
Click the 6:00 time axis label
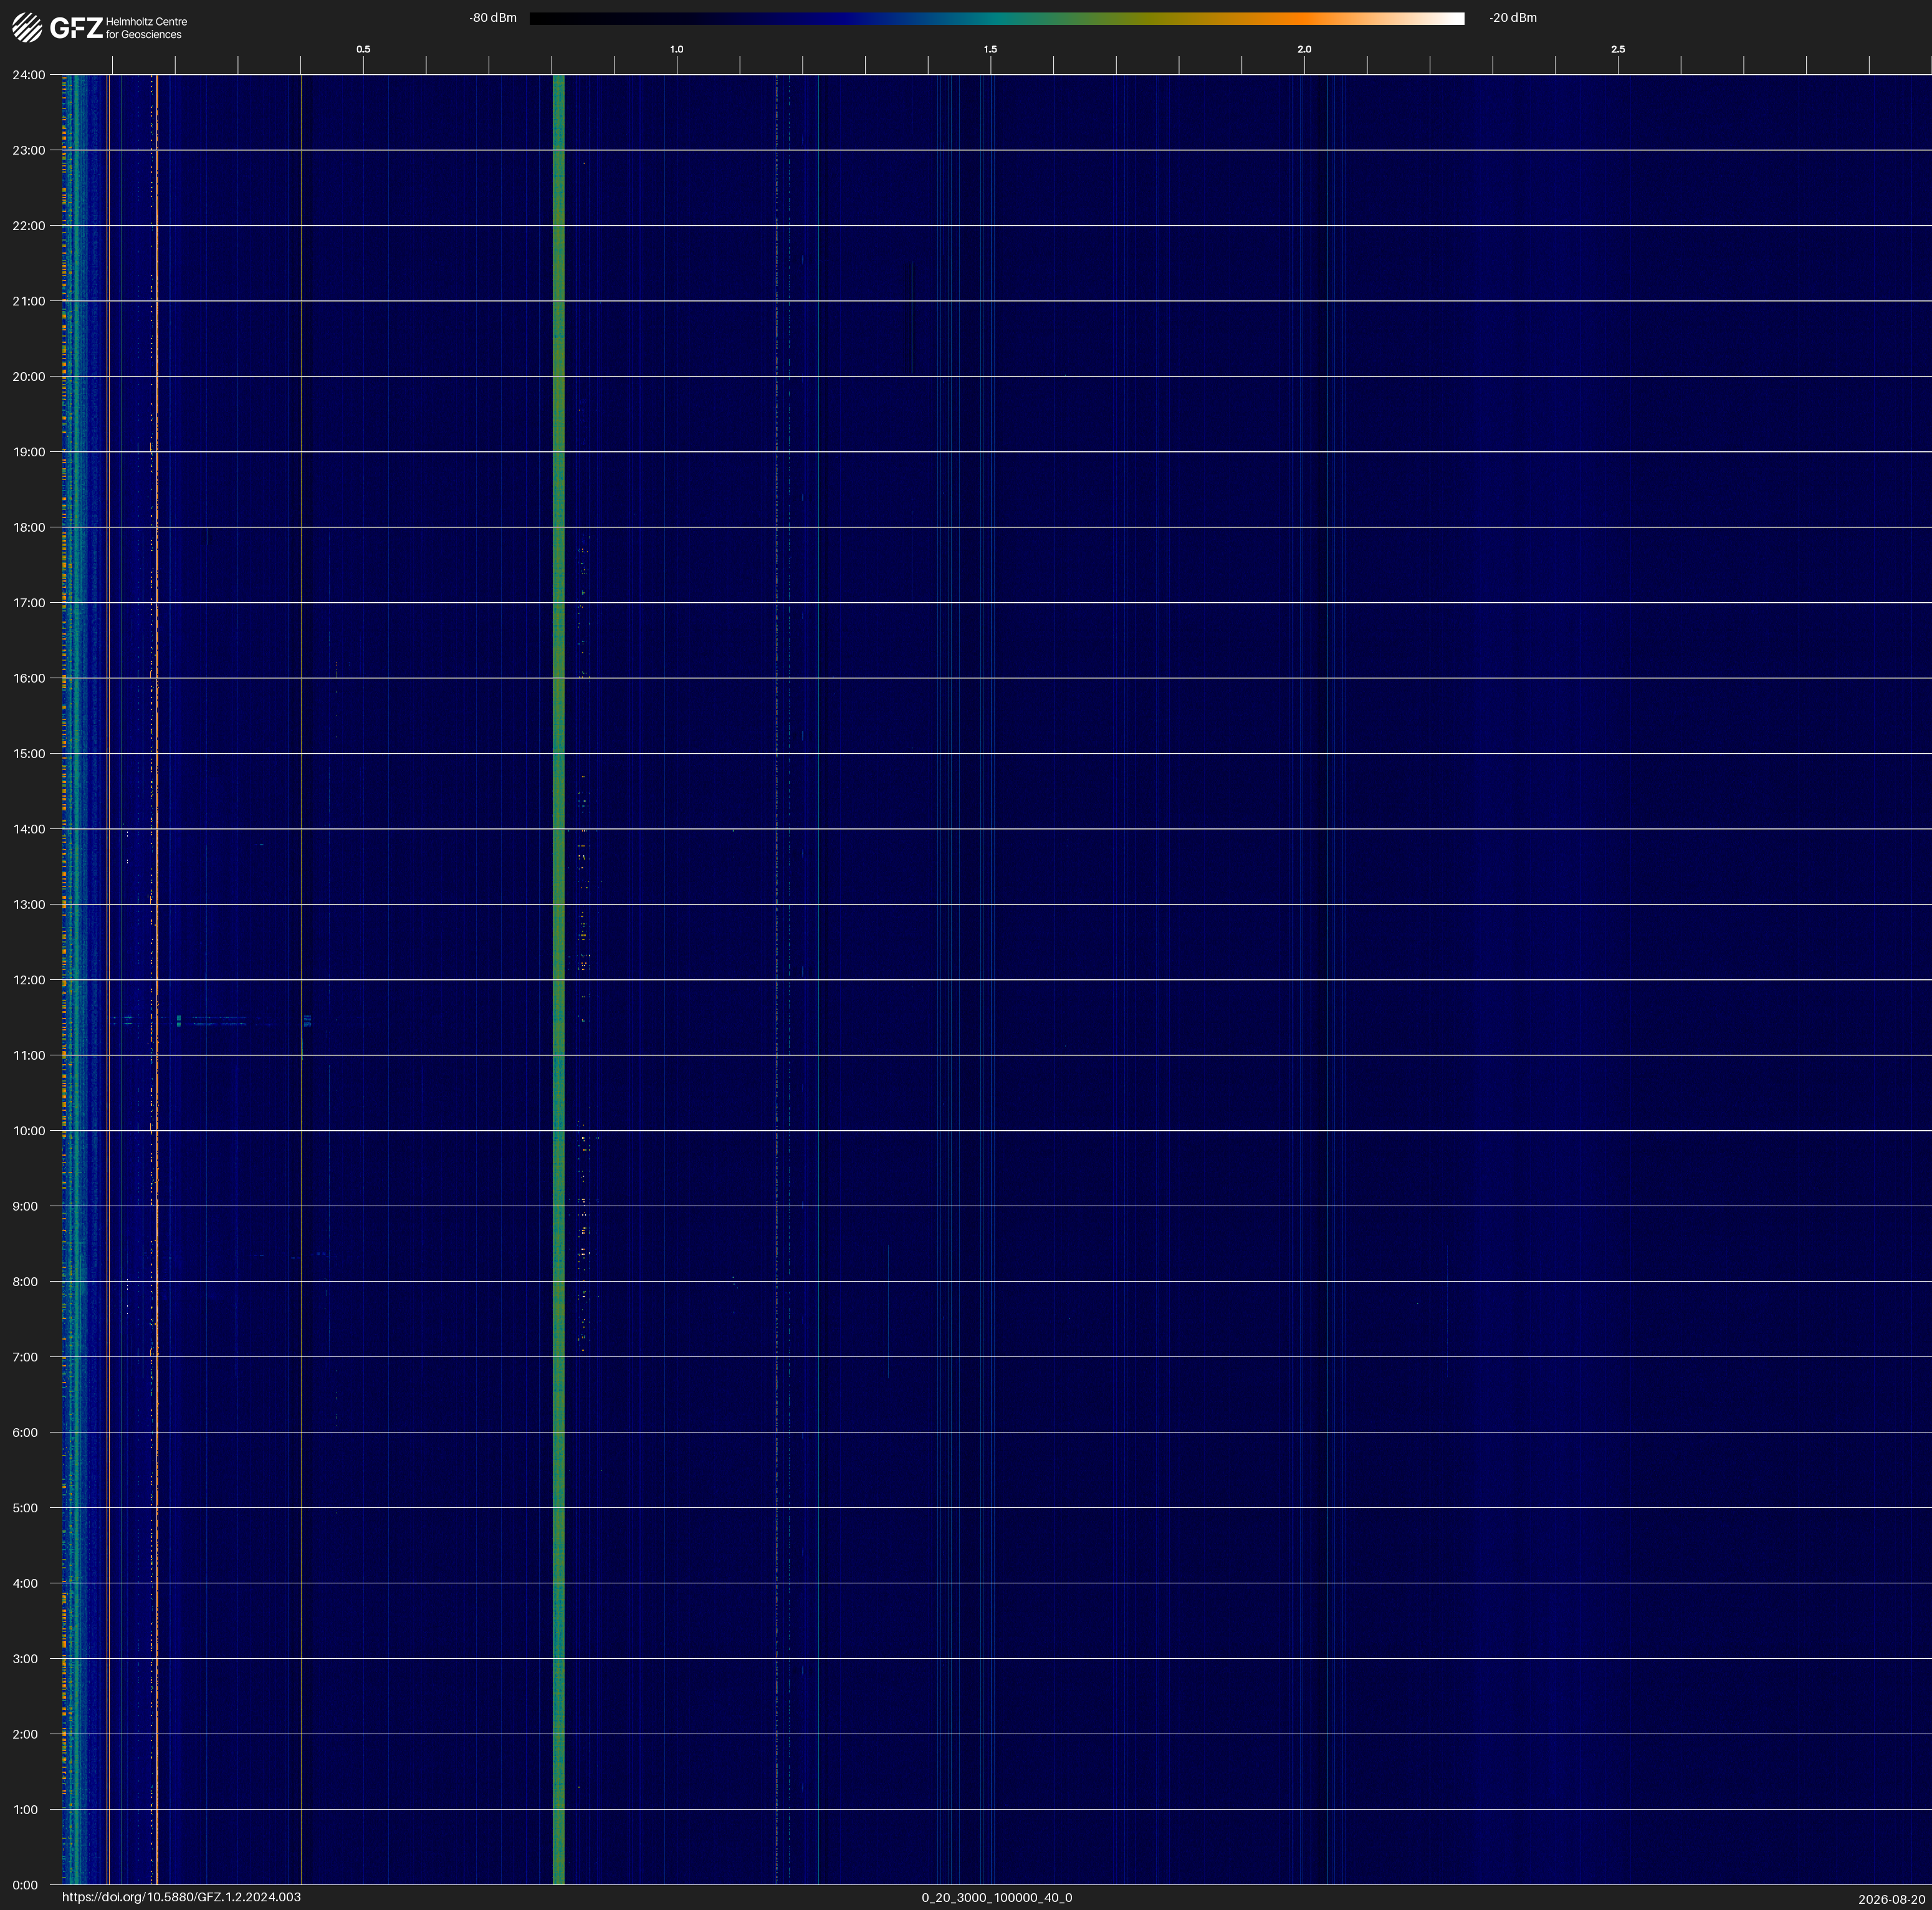coord(25,1433)
